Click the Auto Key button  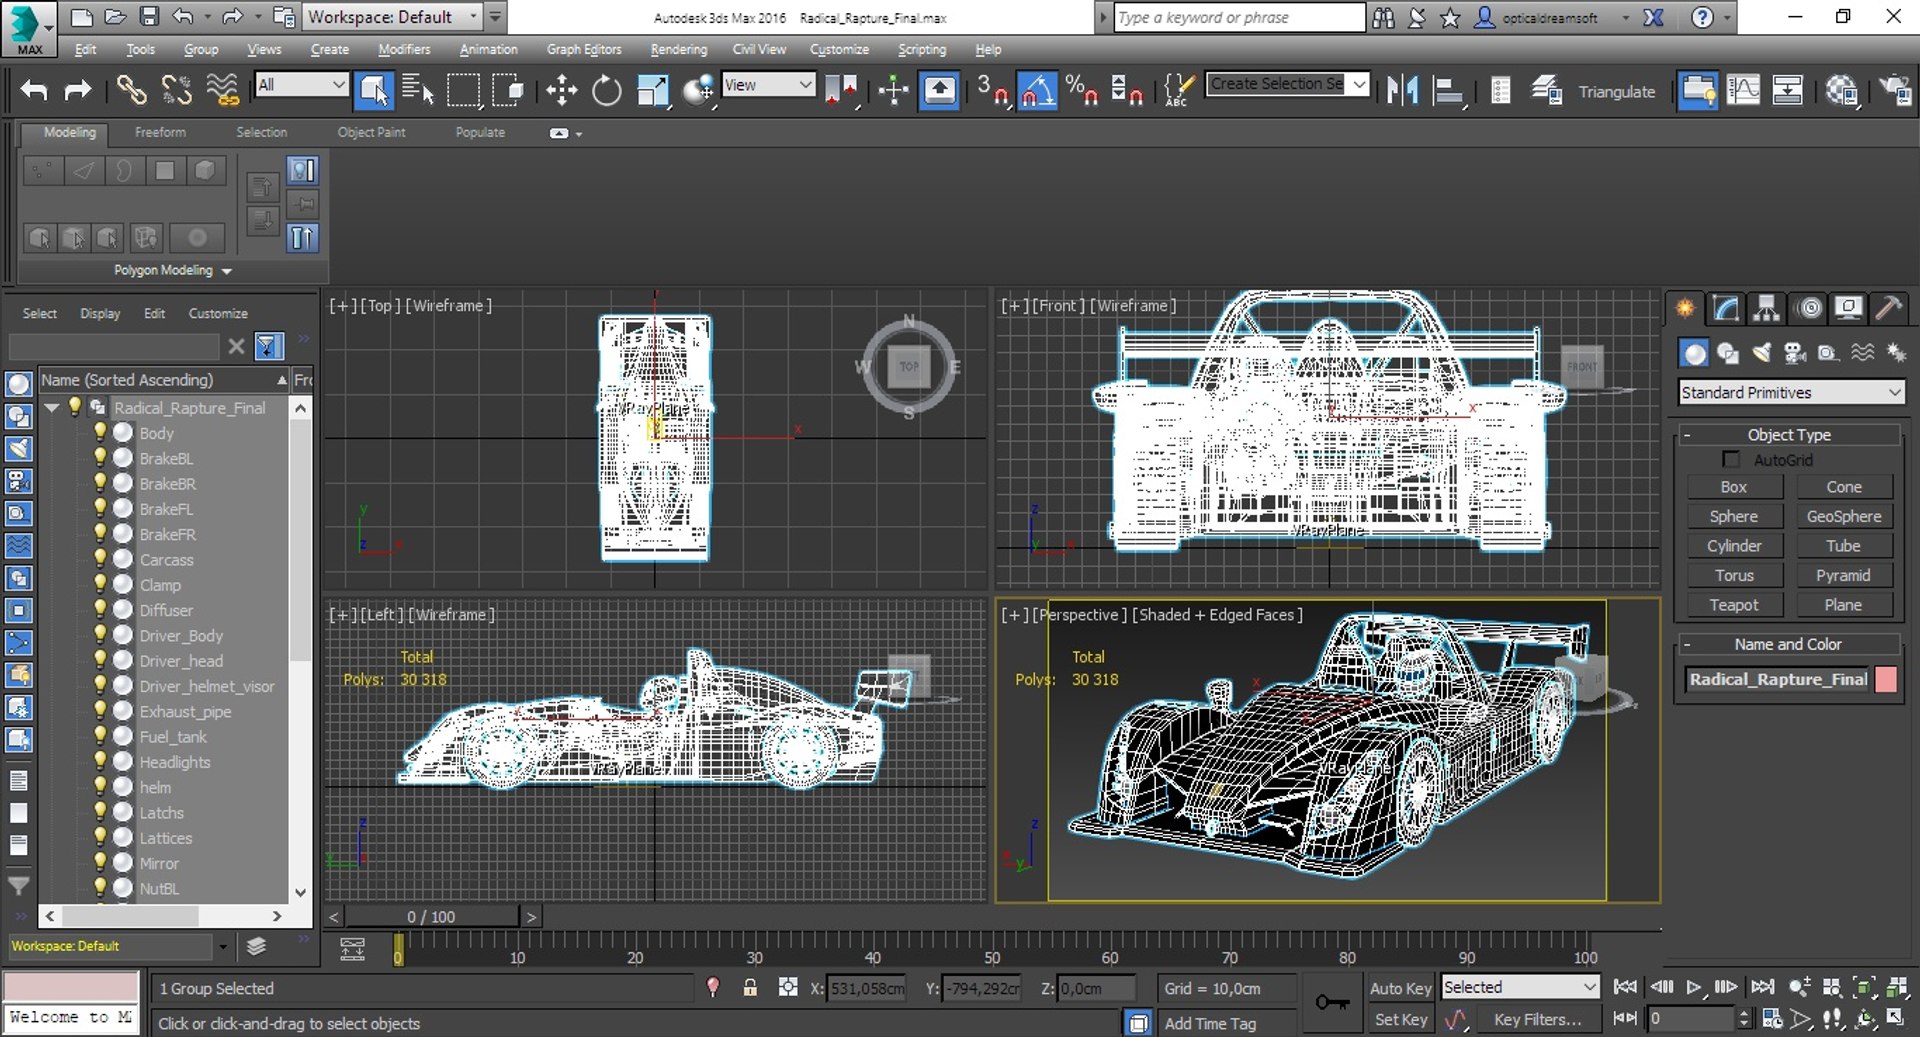1400,988
